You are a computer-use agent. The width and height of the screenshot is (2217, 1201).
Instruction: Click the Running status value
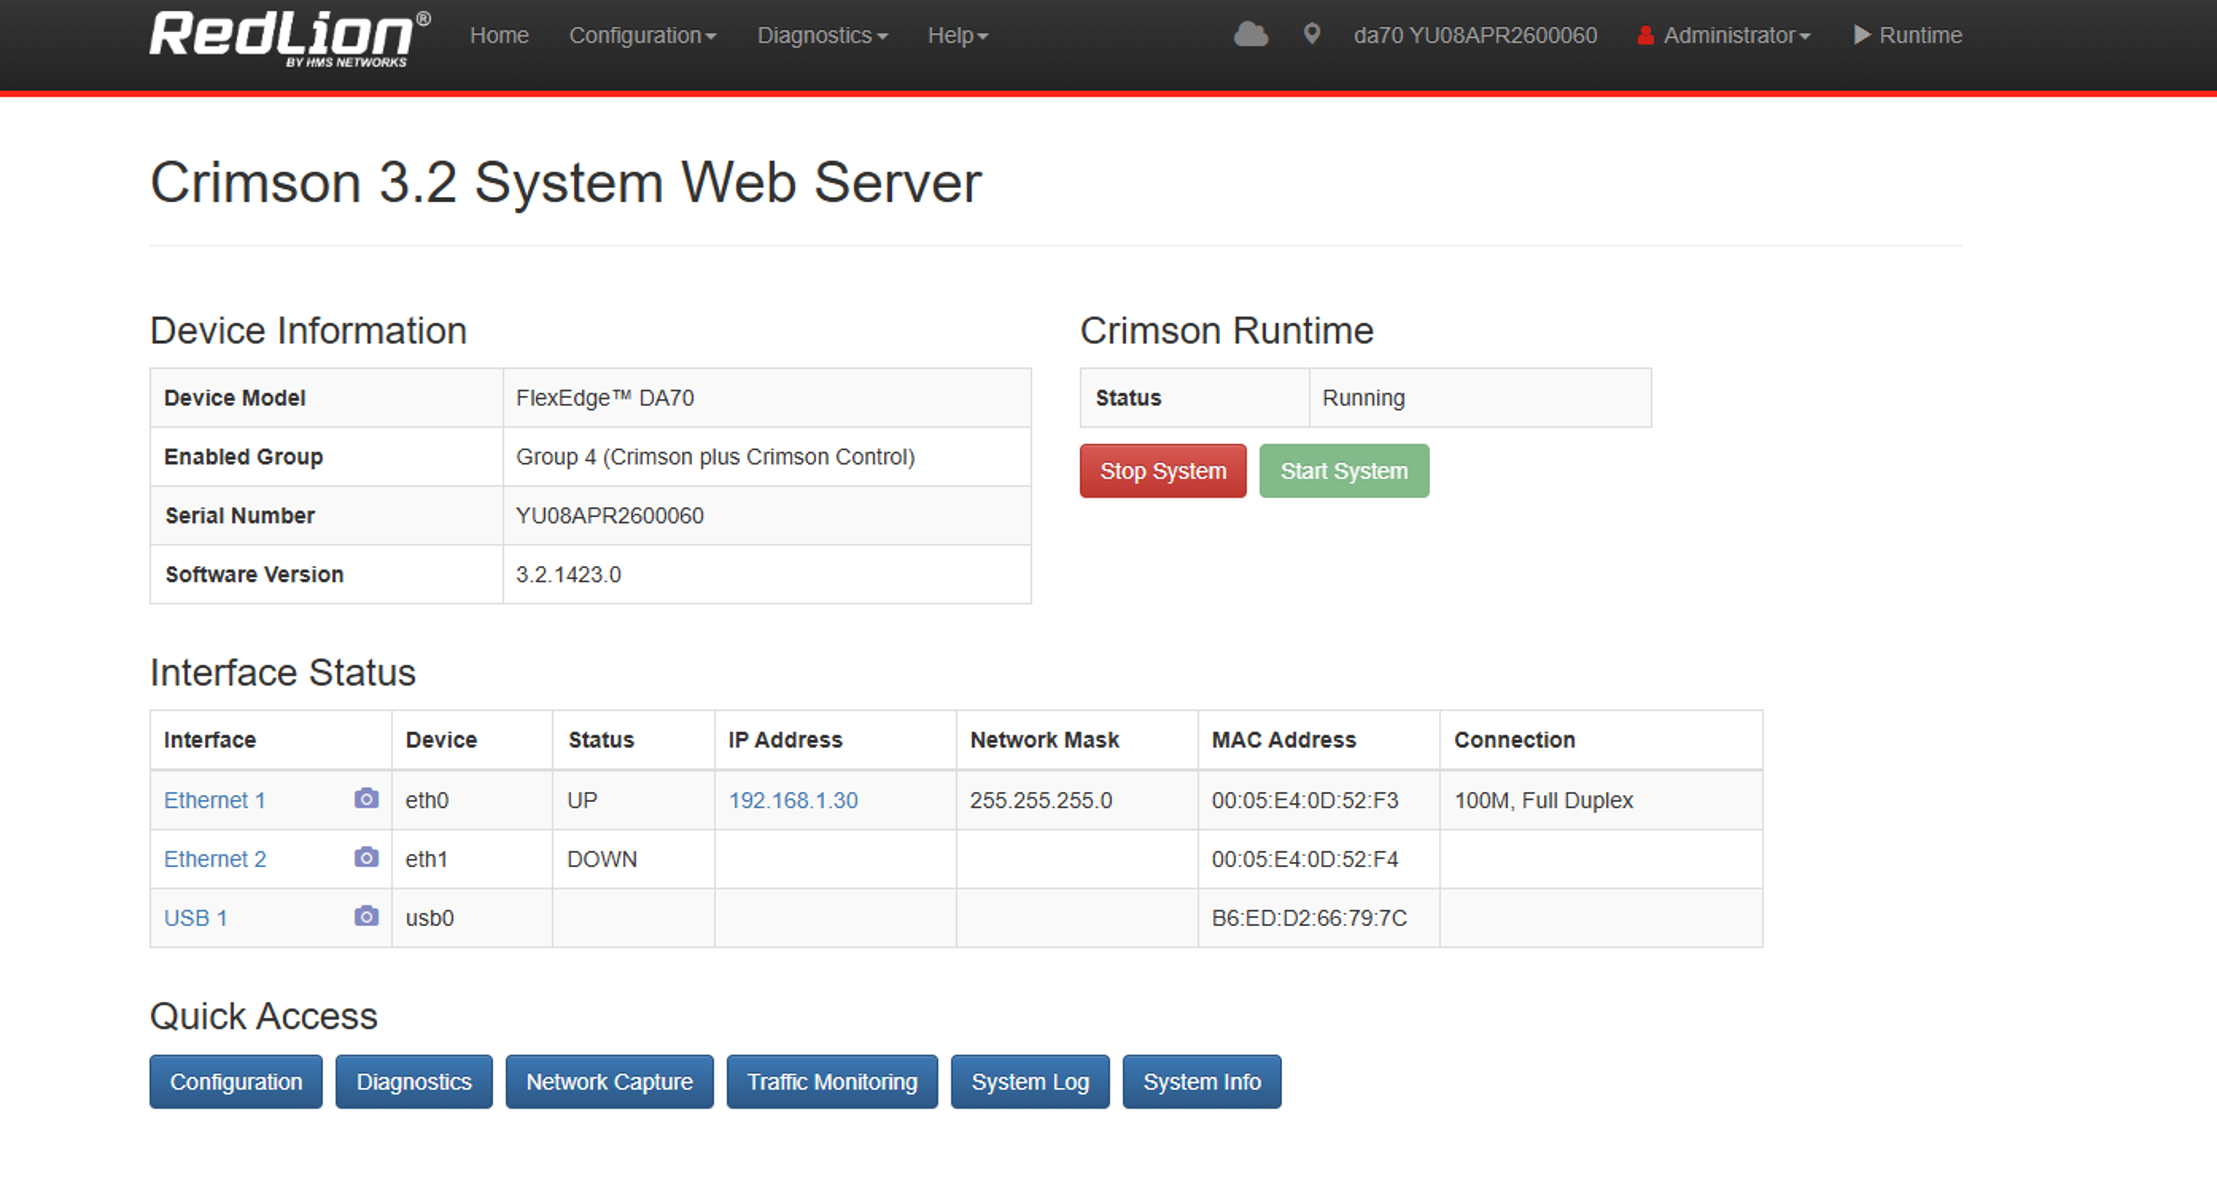point(1364,398)
